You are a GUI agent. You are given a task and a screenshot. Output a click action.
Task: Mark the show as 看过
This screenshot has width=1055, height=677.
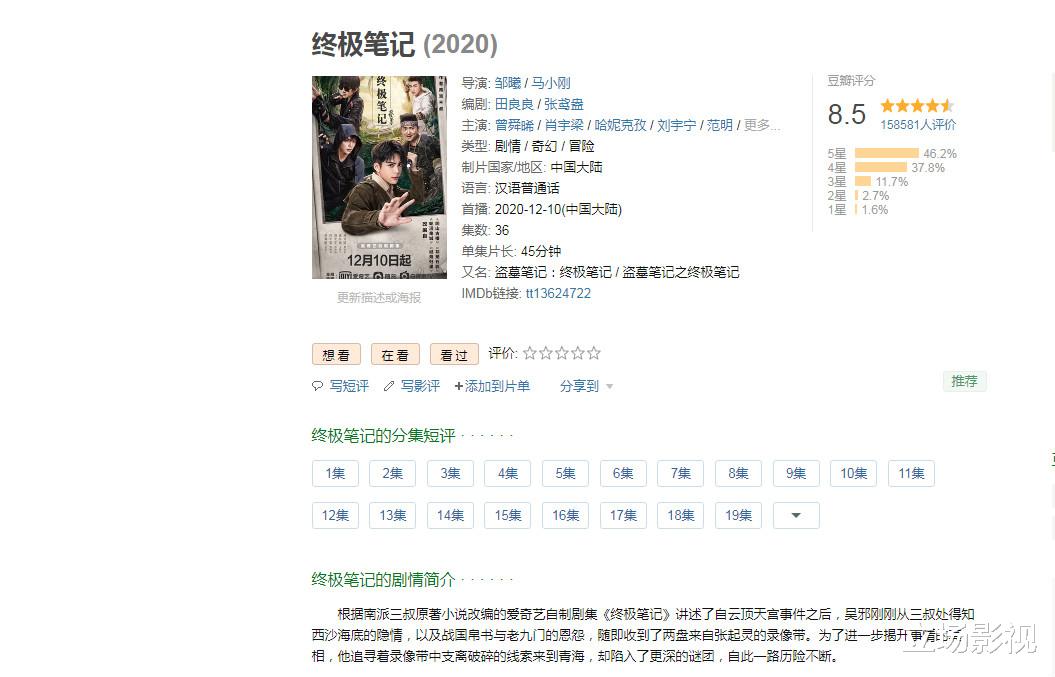coord(454,355)
